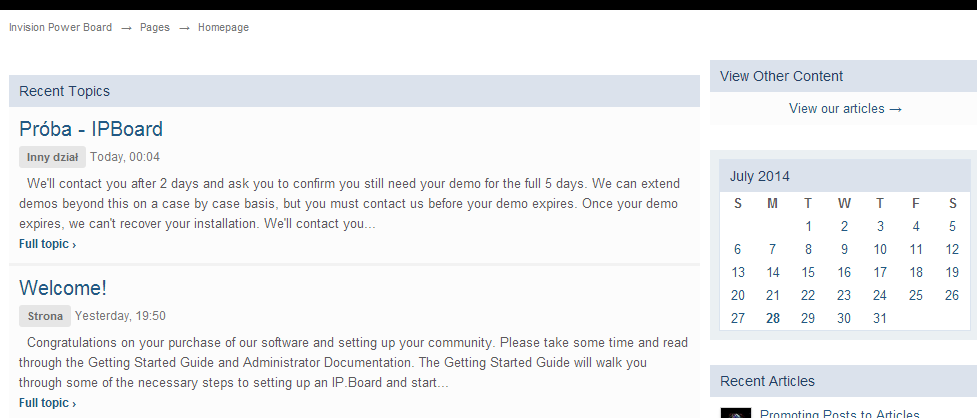977x418 pixels.
Task: Pick day 15 in the calendar
Action: tap(808, 272)
